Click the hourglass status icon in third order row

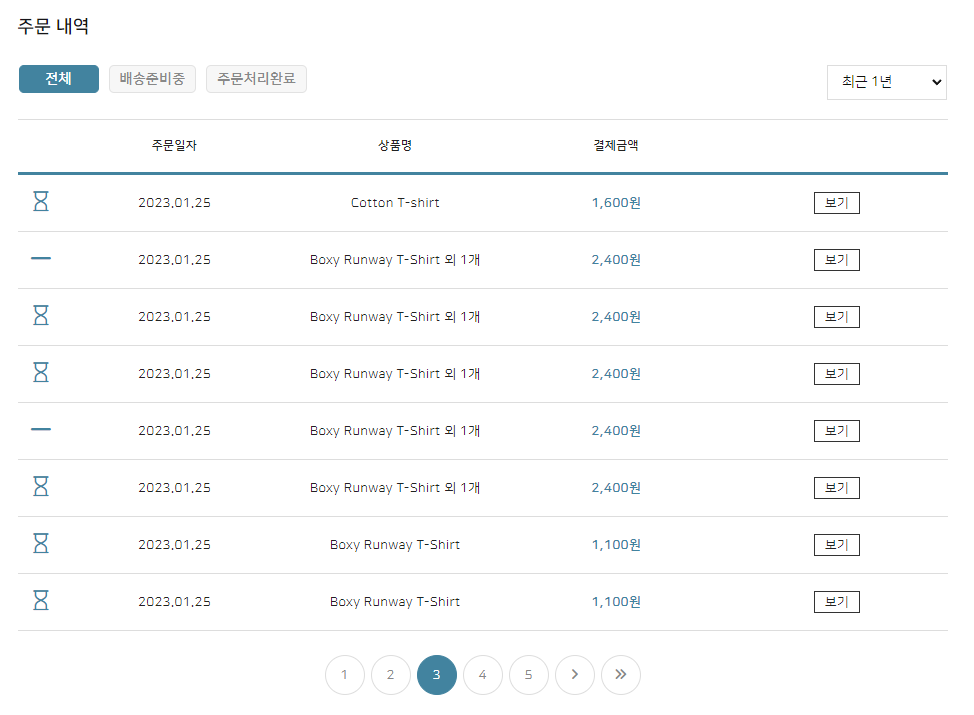click(41, 316)
